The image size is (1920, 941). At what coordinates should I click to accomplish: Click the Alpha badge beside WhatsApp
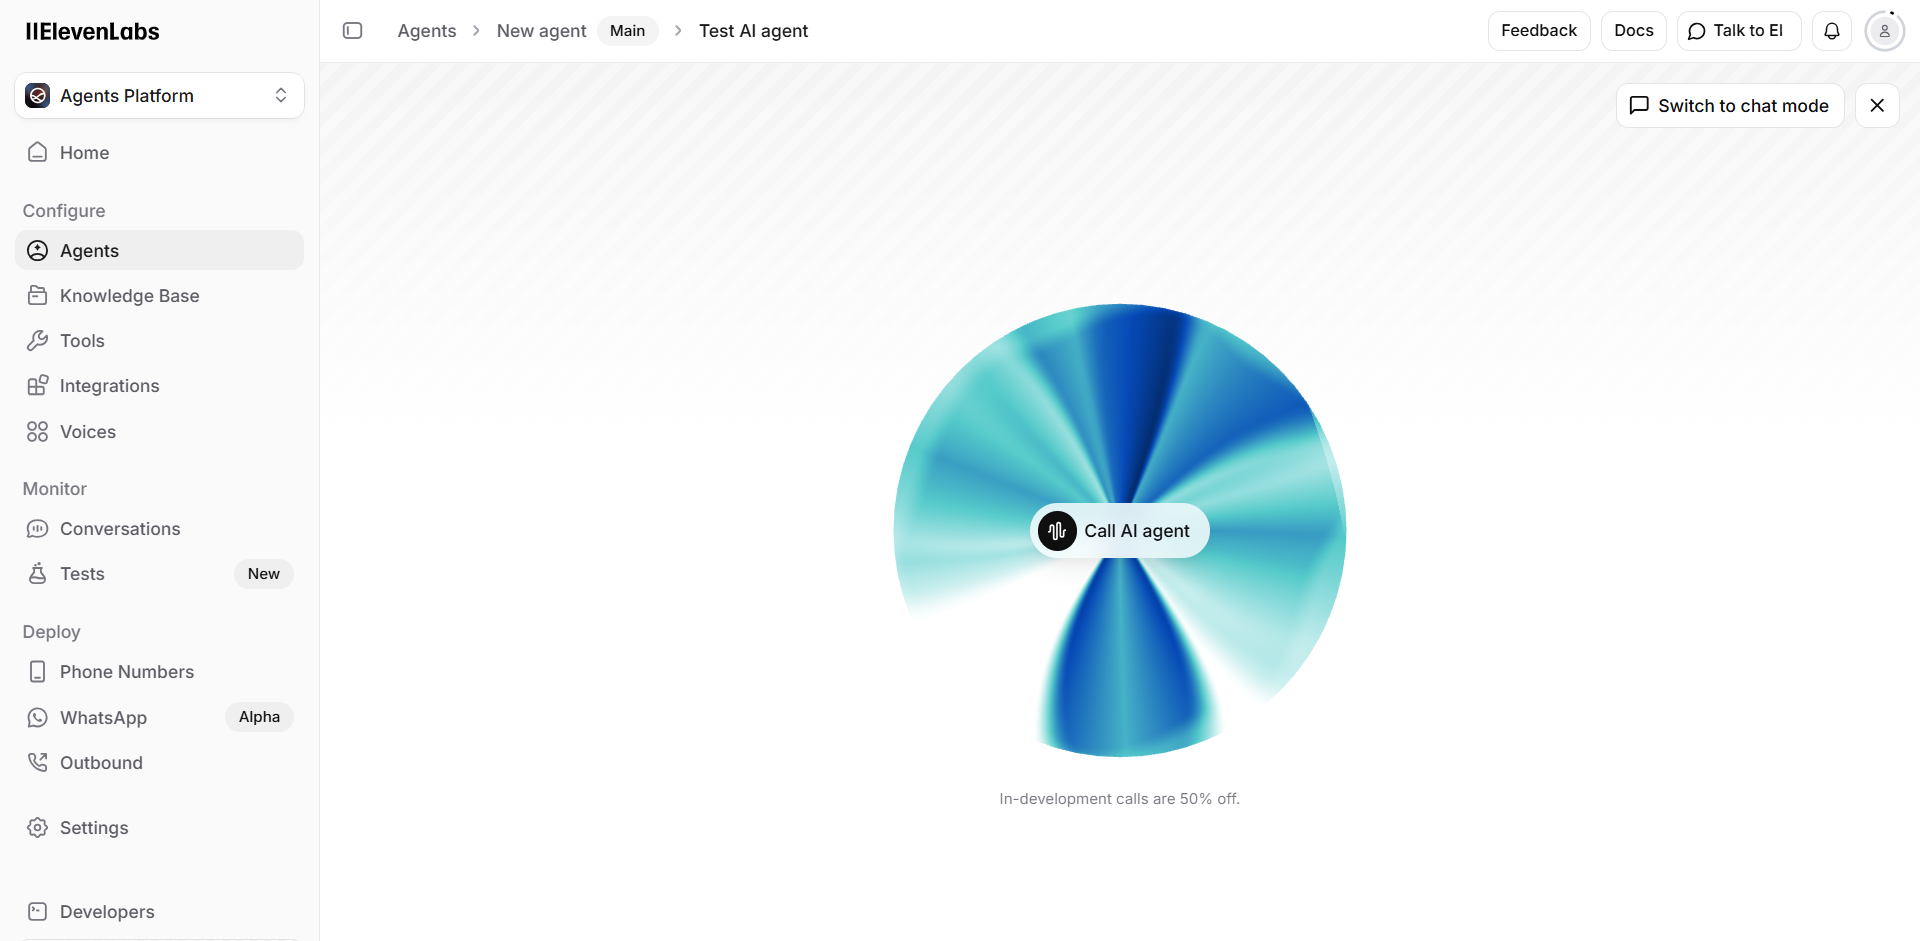tap(259, 717)
